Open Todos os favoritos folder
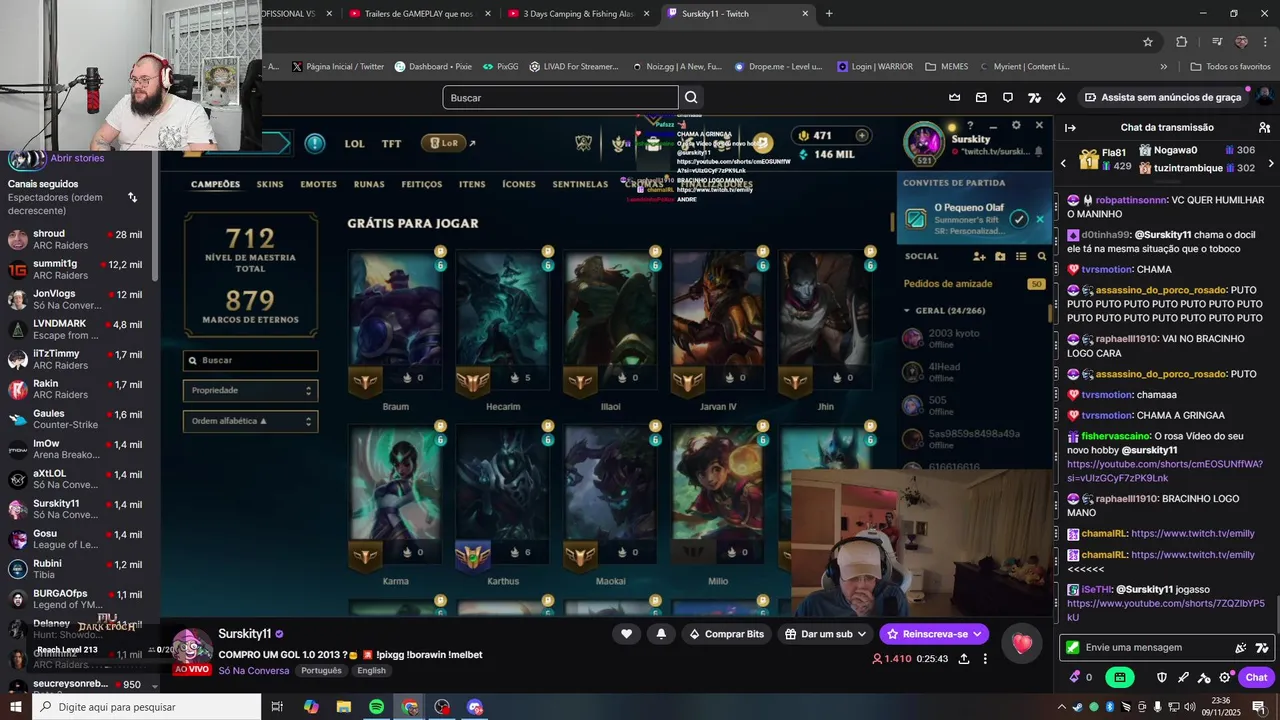Screen dimensions: 1280x720 click(x=1230, y=67)
